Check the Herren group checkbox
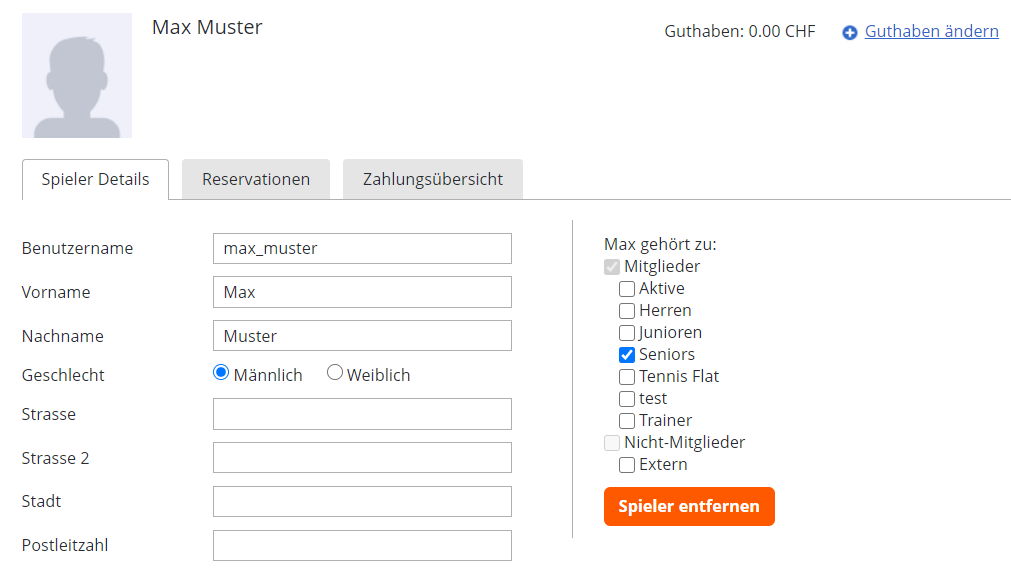 pyautogui.click(x=627, y=311)
